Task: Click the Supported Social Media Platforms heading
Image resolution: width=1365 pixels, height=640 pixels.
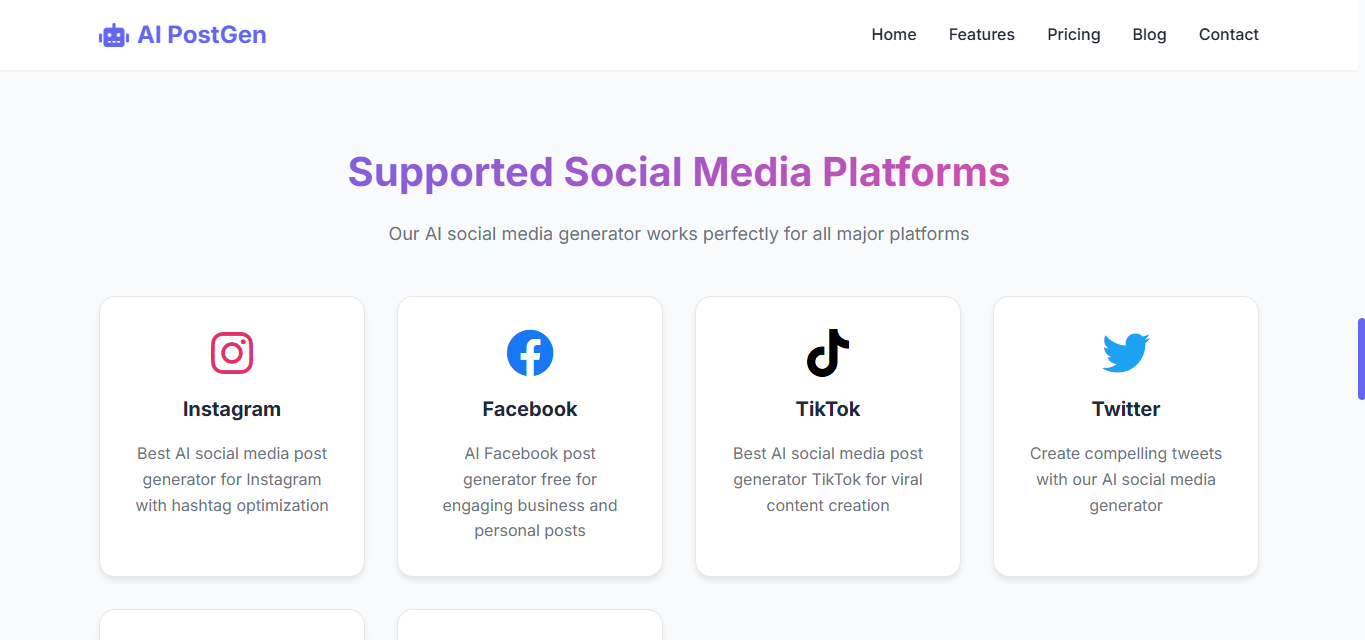Action: click(x=679, y=172)
